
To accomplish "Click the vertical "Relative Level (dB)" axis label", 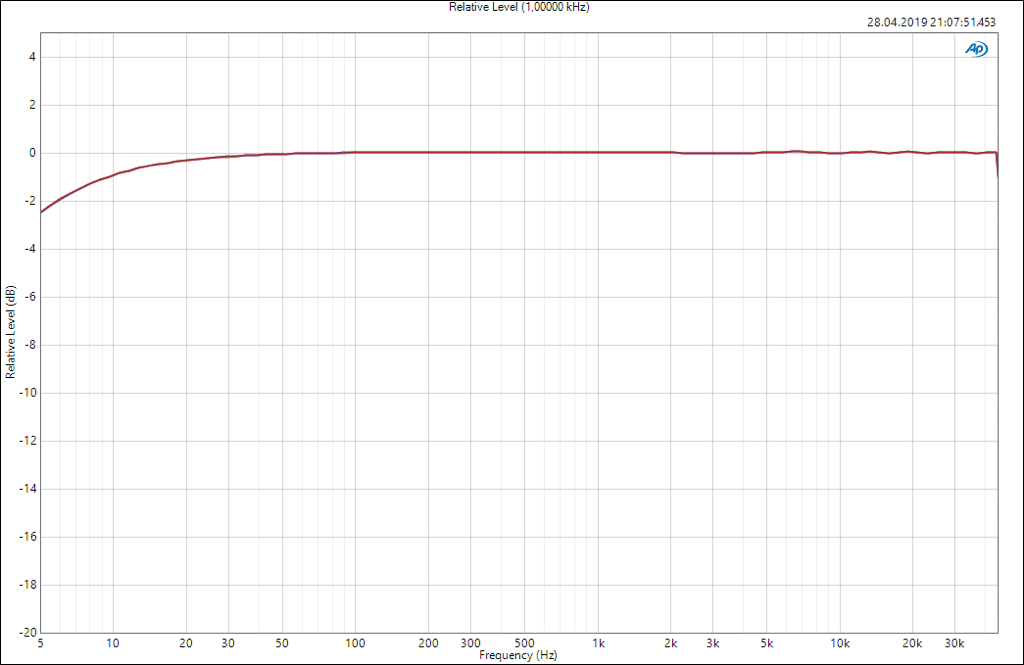I will click(10, 333).
